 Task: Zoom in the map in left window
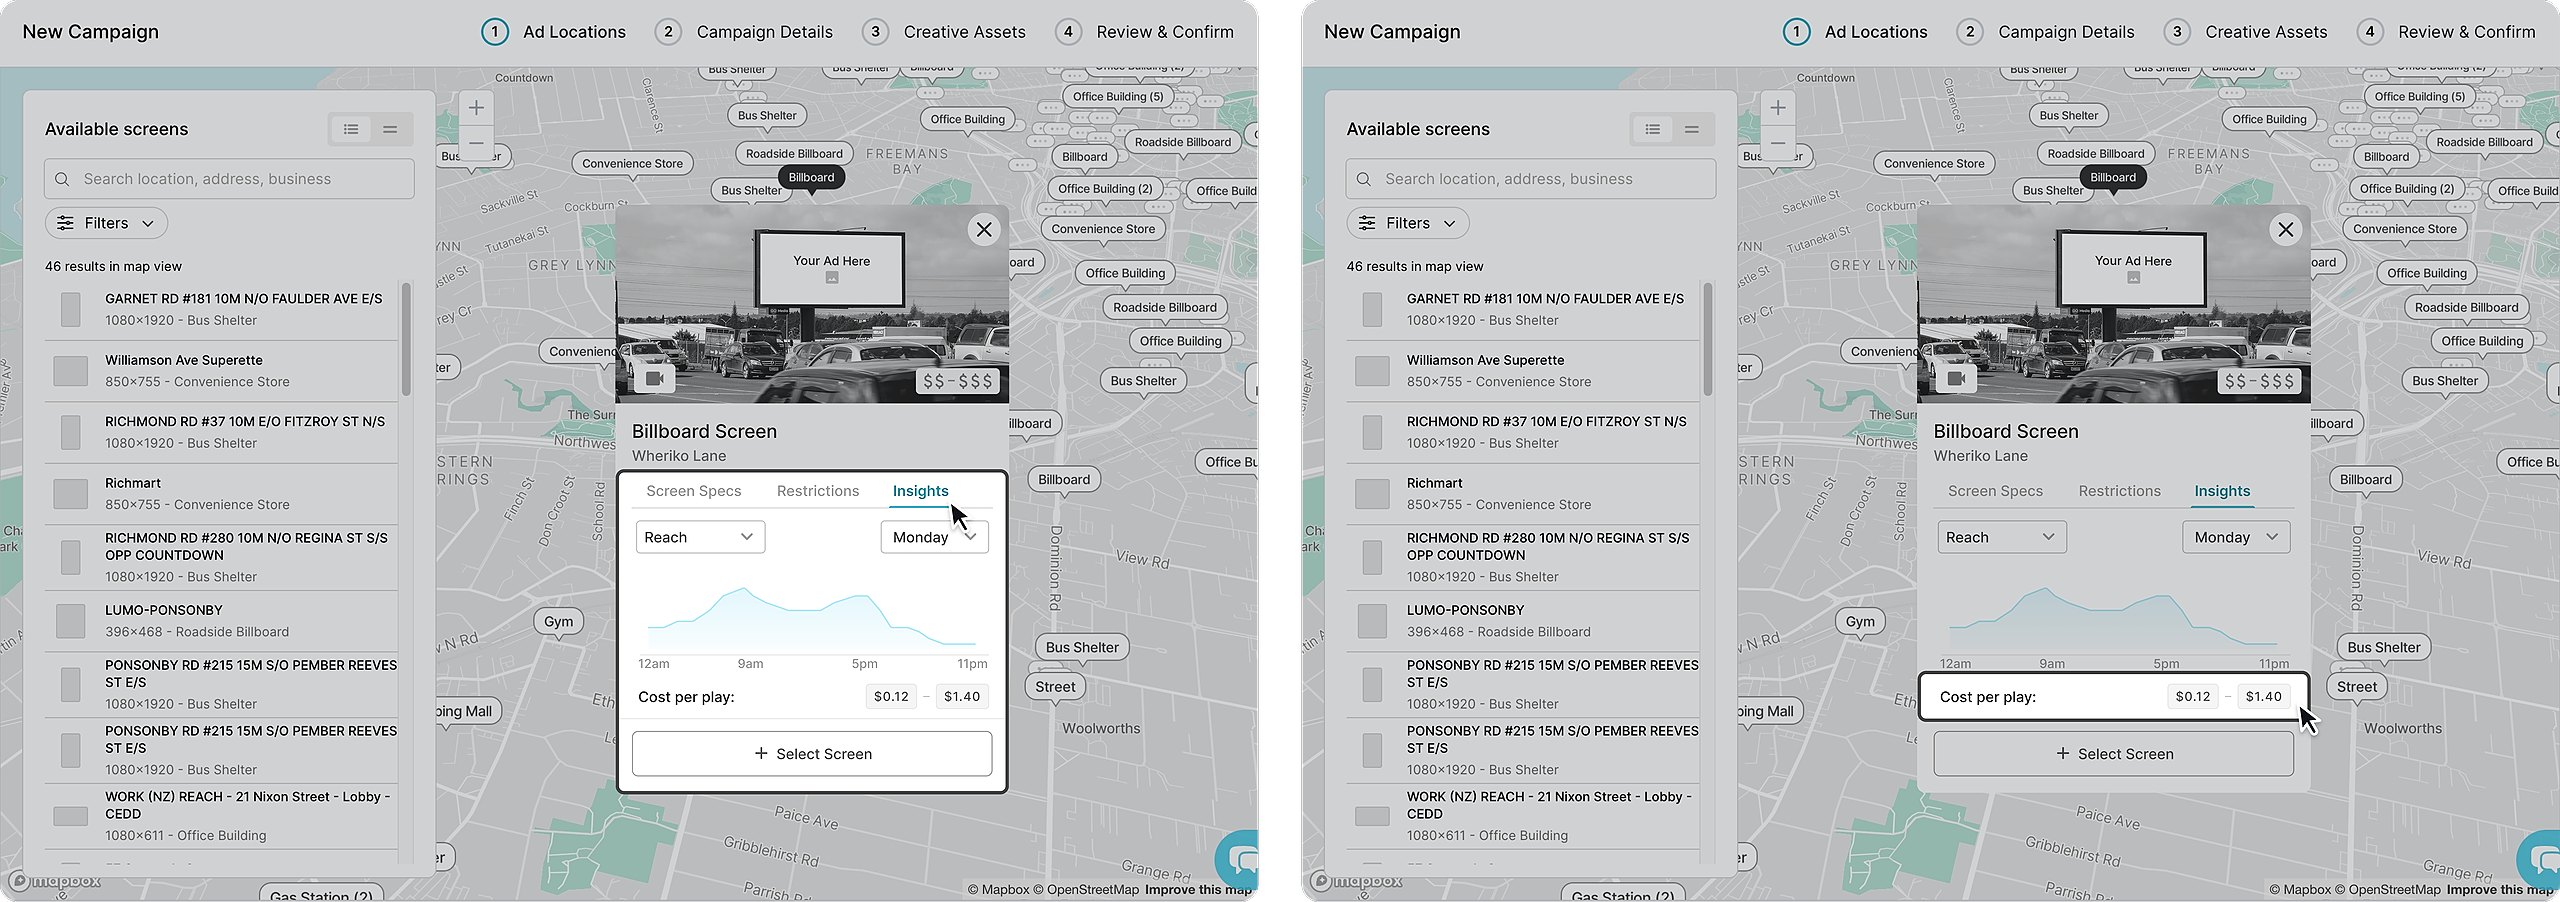[x=476, y=108]
